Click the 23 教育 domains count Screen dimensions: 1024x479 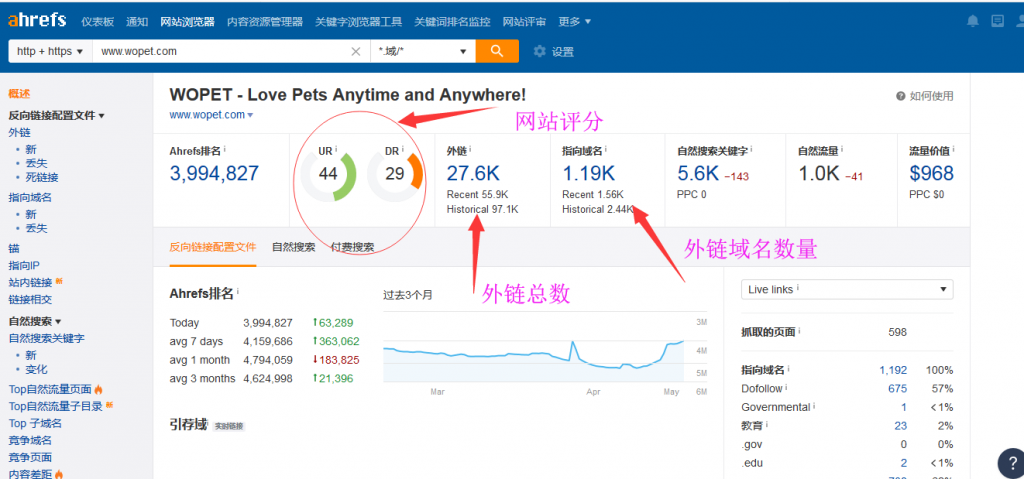click(x=901, y=425)
